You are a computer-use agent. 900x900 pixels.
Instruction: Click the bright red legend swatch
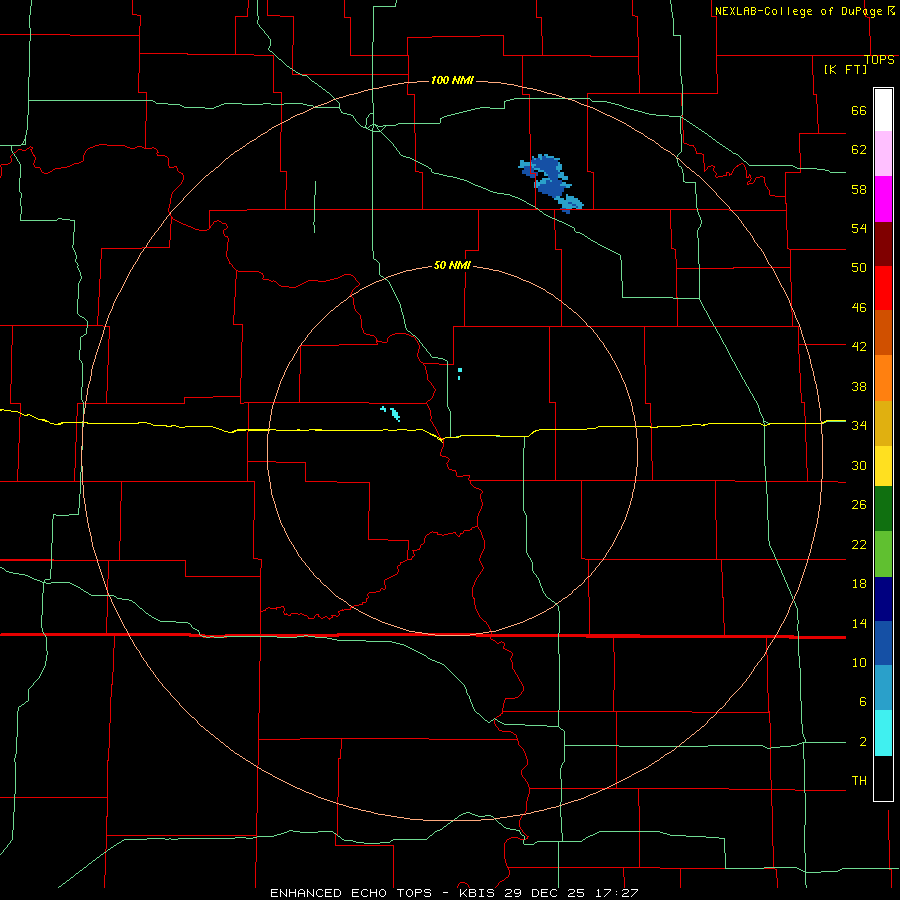[x=883, y=289]
